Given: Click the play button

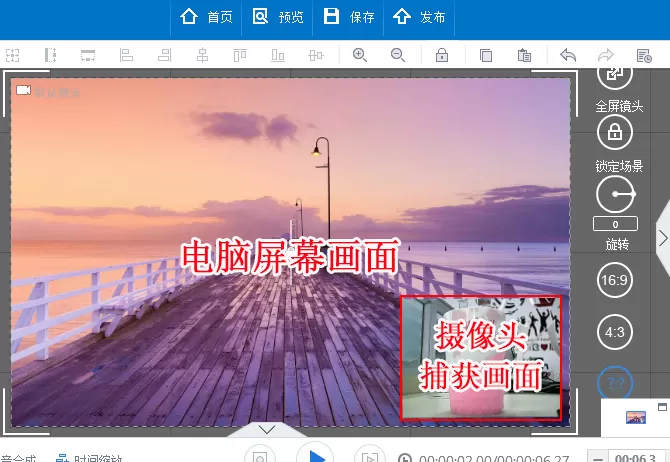Looking at the screenshot, I should (x=315, y=455).
